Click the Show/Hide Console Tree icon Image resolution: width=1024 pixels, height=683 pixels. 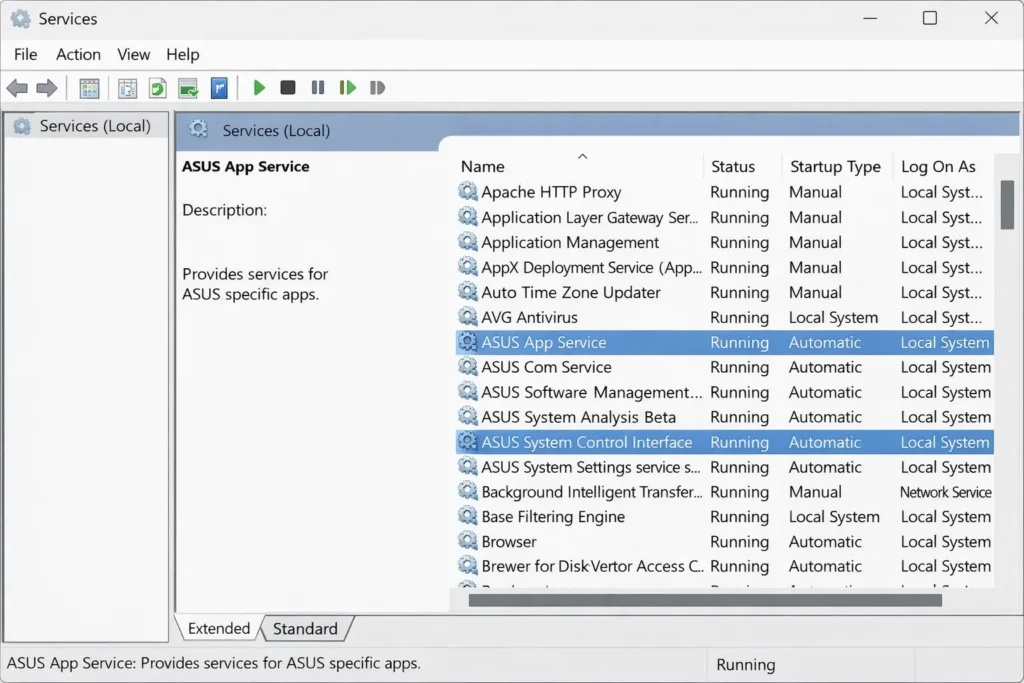coord(89,88)
